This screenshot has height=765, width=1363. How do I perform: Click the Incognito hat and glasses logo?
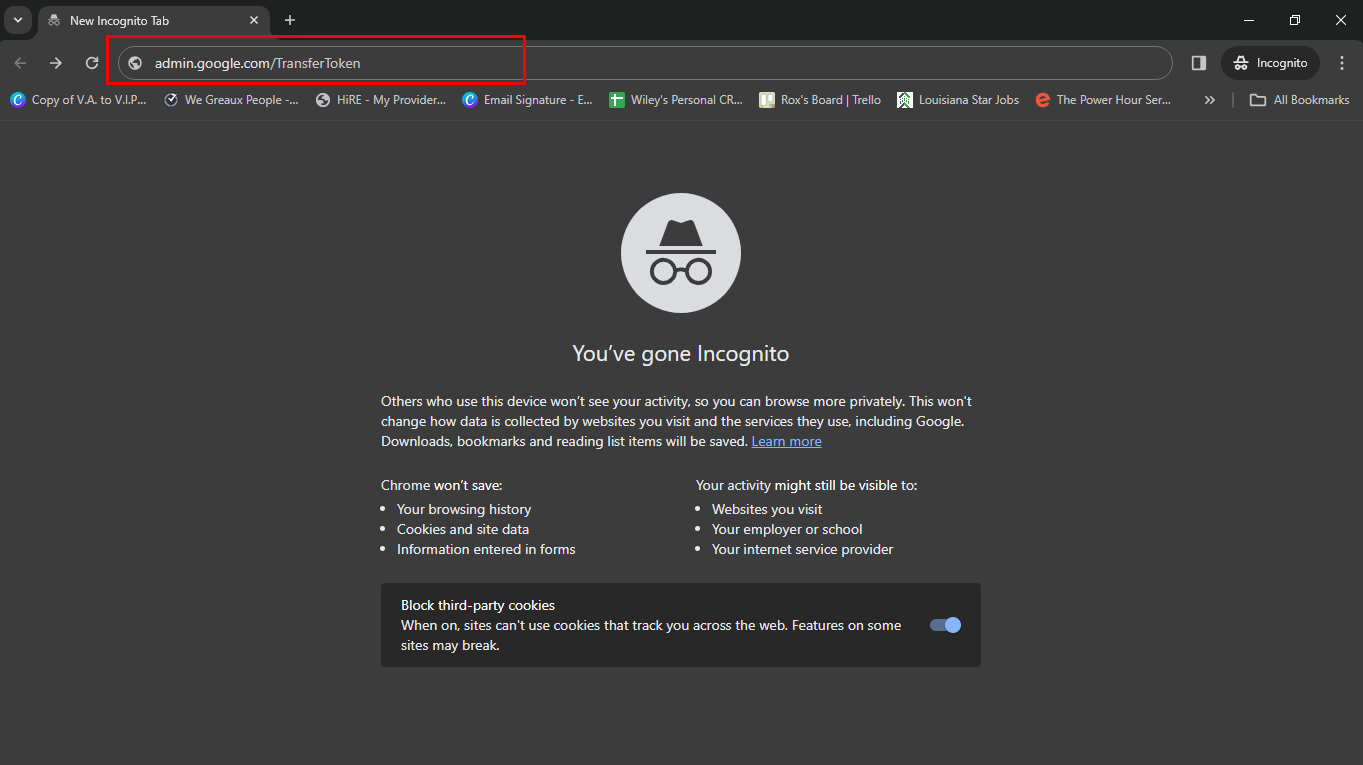pyautogui.click(x=681, y=253)
